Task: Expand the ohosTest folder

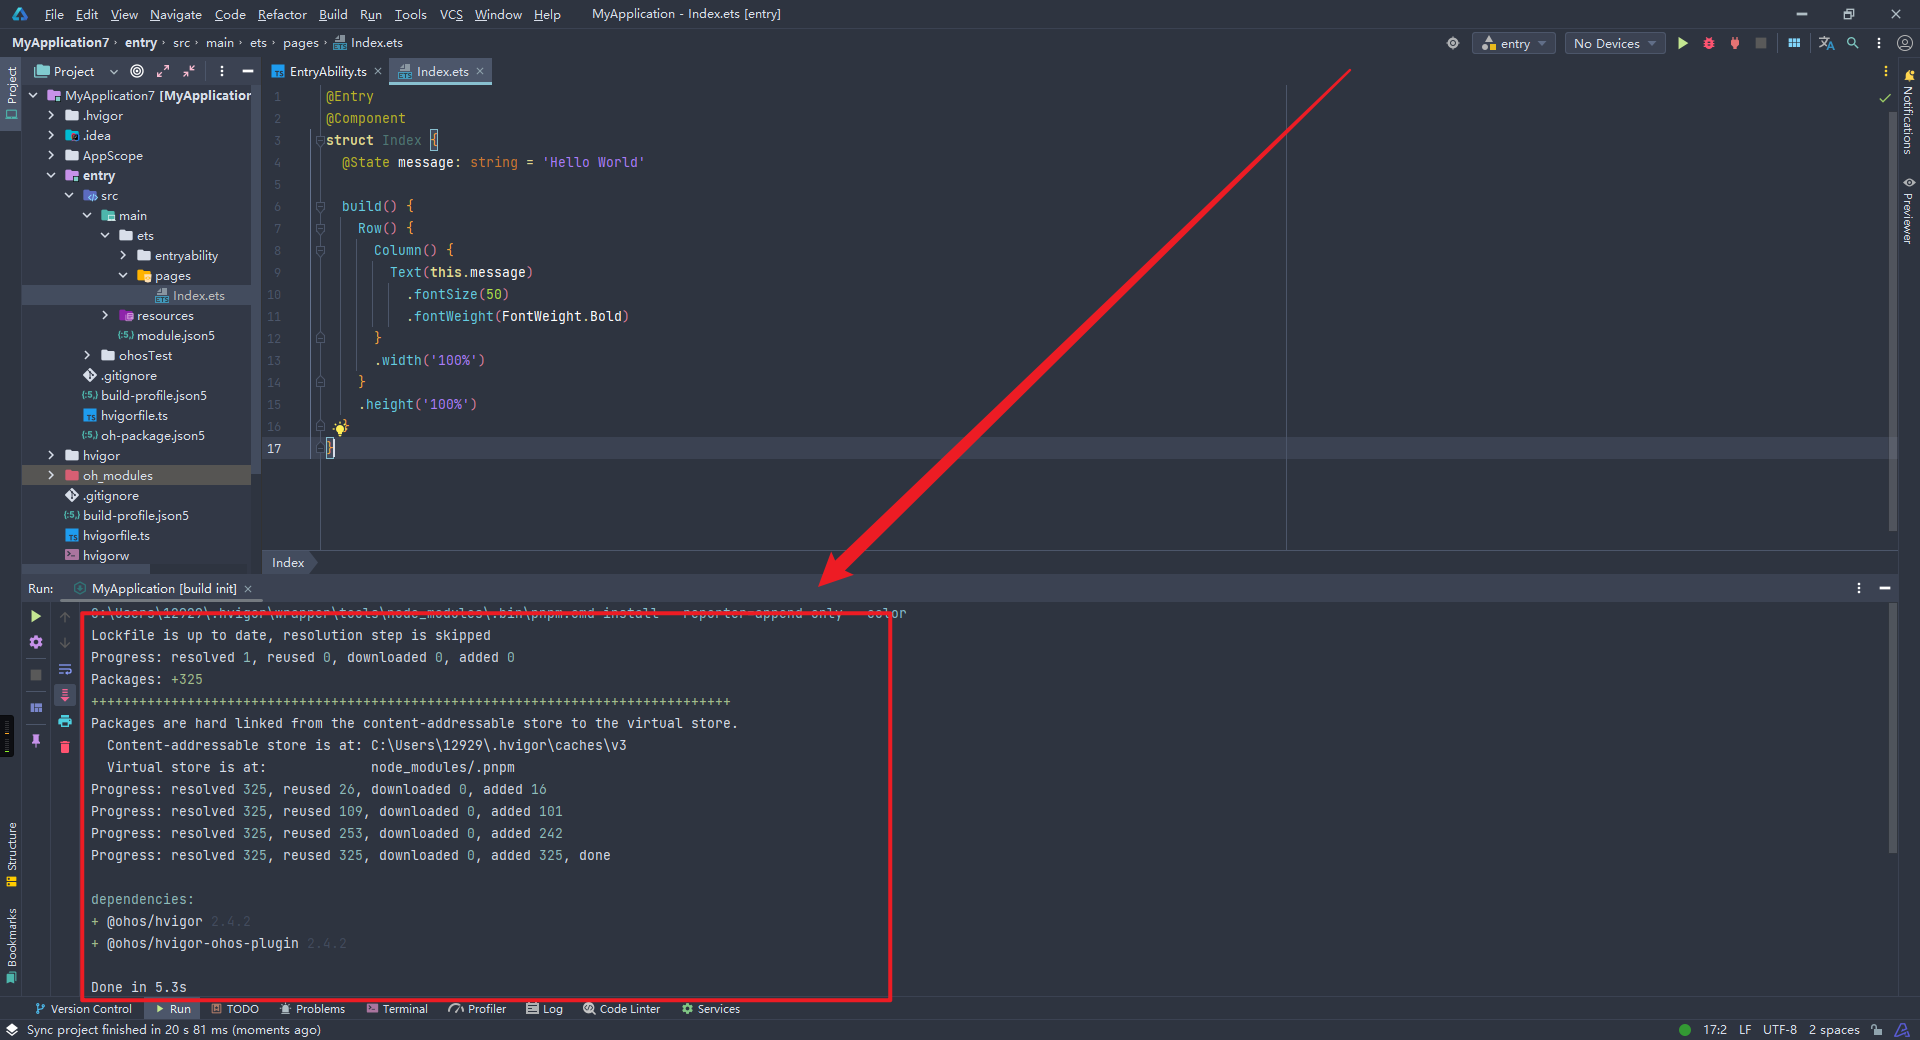Action: coord(87,355)
